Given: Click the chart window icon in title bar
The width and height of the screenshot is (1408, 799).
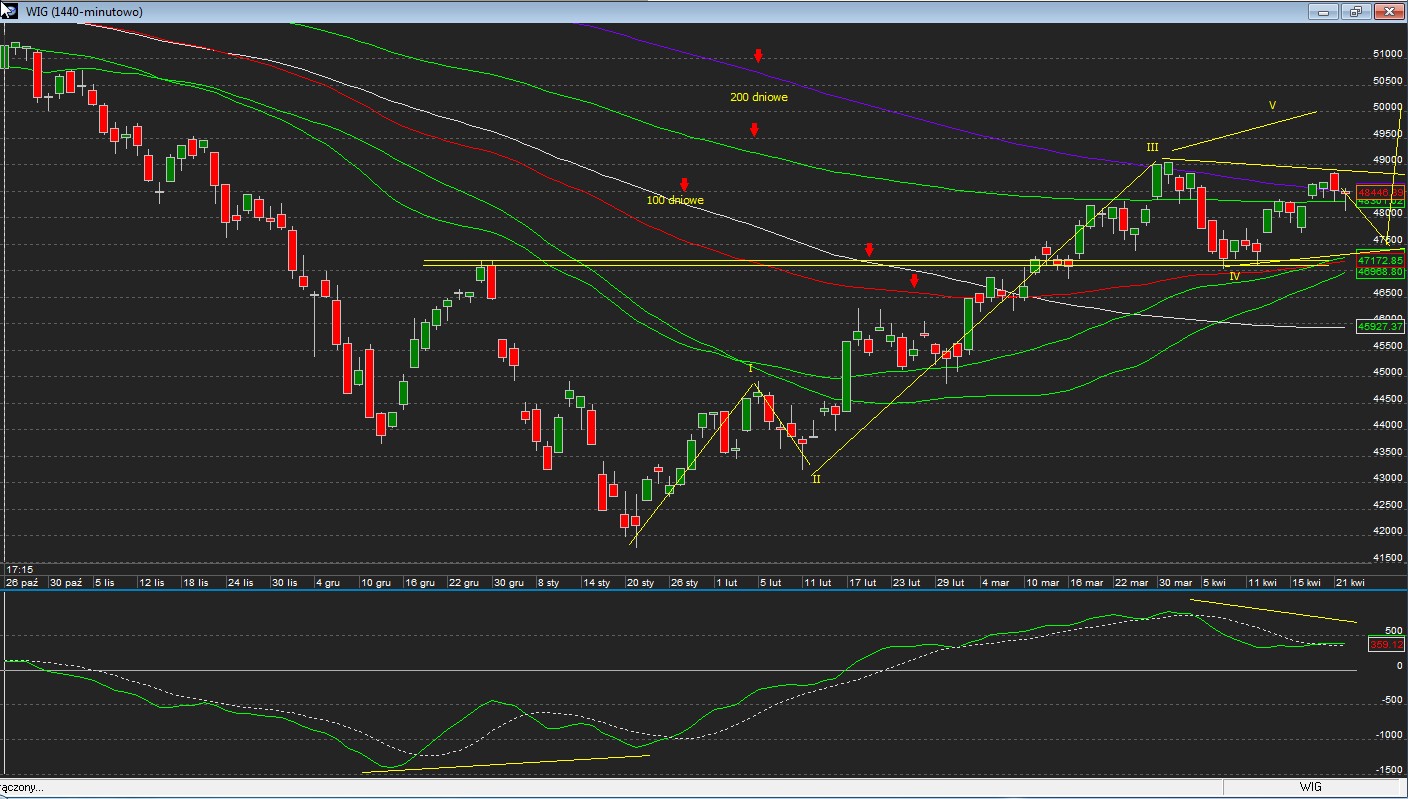Looking at the screenshot, I should click(x=8, y=11).
